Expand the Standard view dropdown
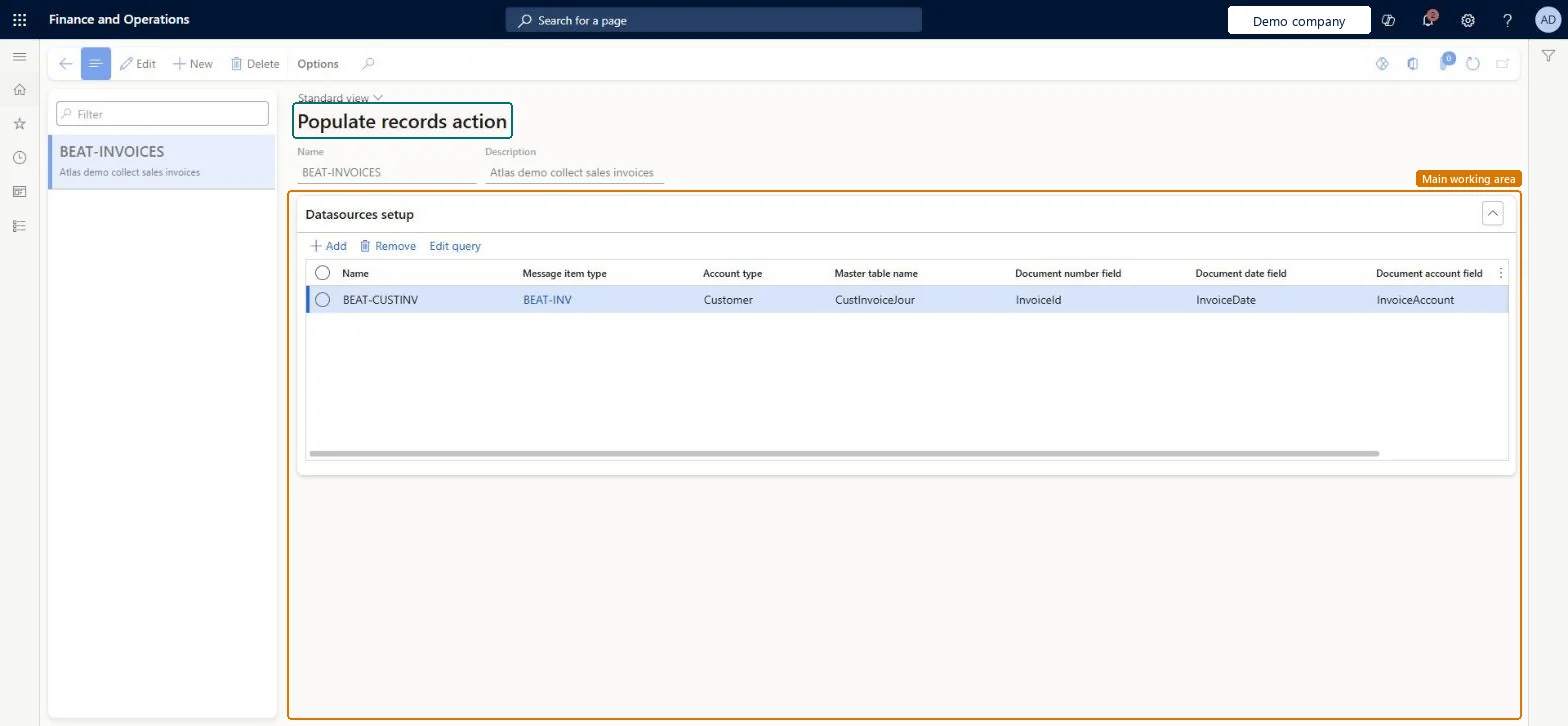 click(340, 98)
